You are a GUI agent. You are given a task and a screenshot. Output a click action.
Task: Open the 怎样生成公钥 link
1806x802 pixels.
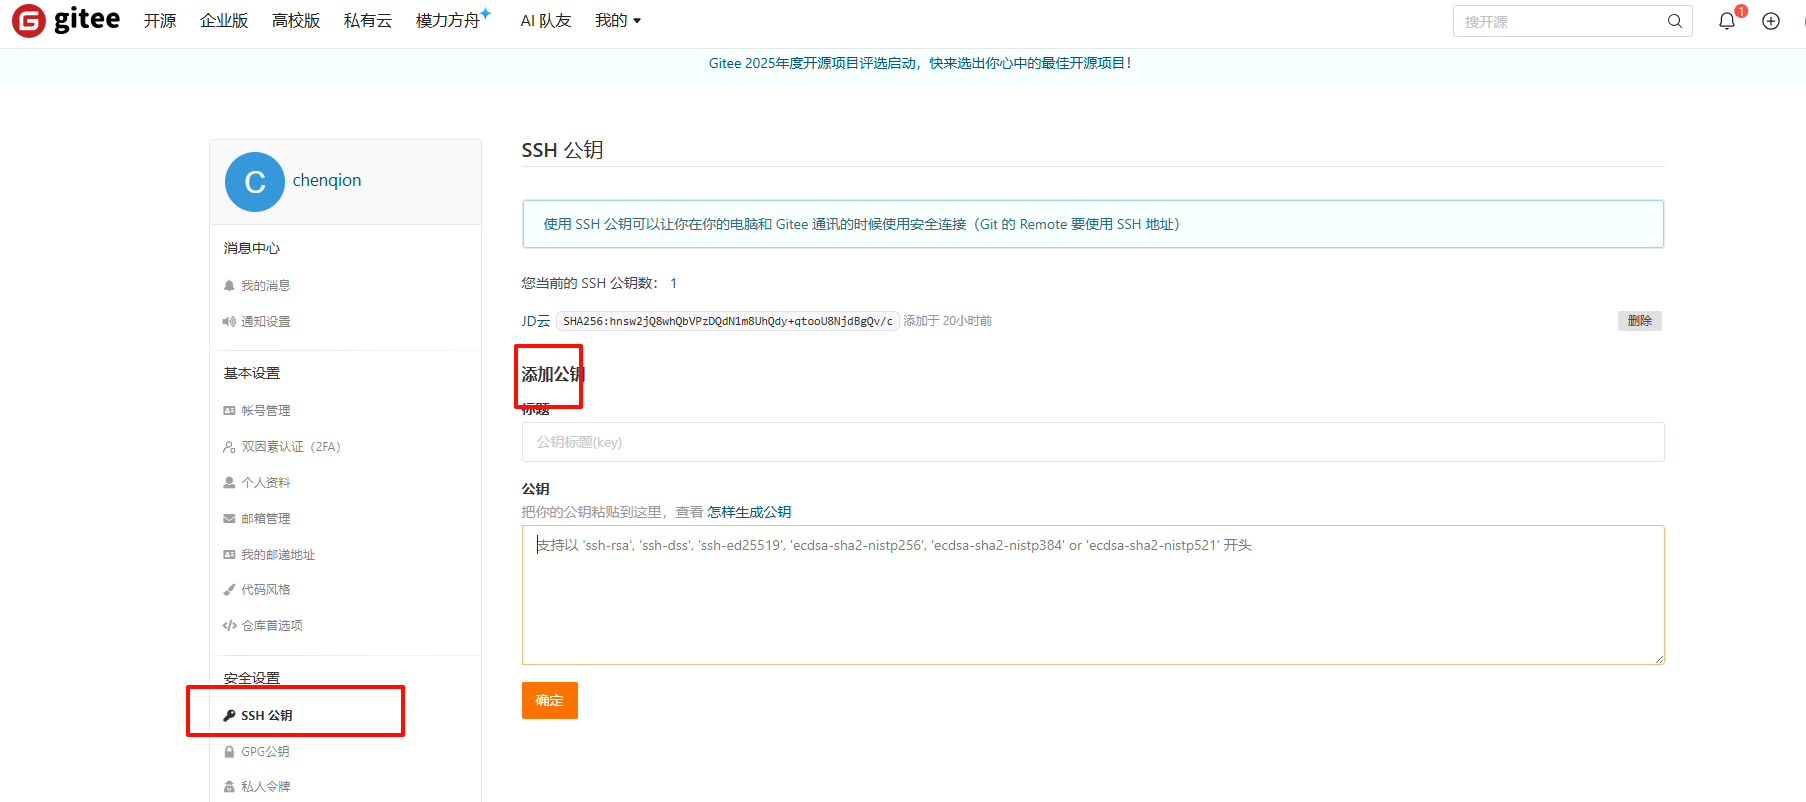tap(749, 512)
